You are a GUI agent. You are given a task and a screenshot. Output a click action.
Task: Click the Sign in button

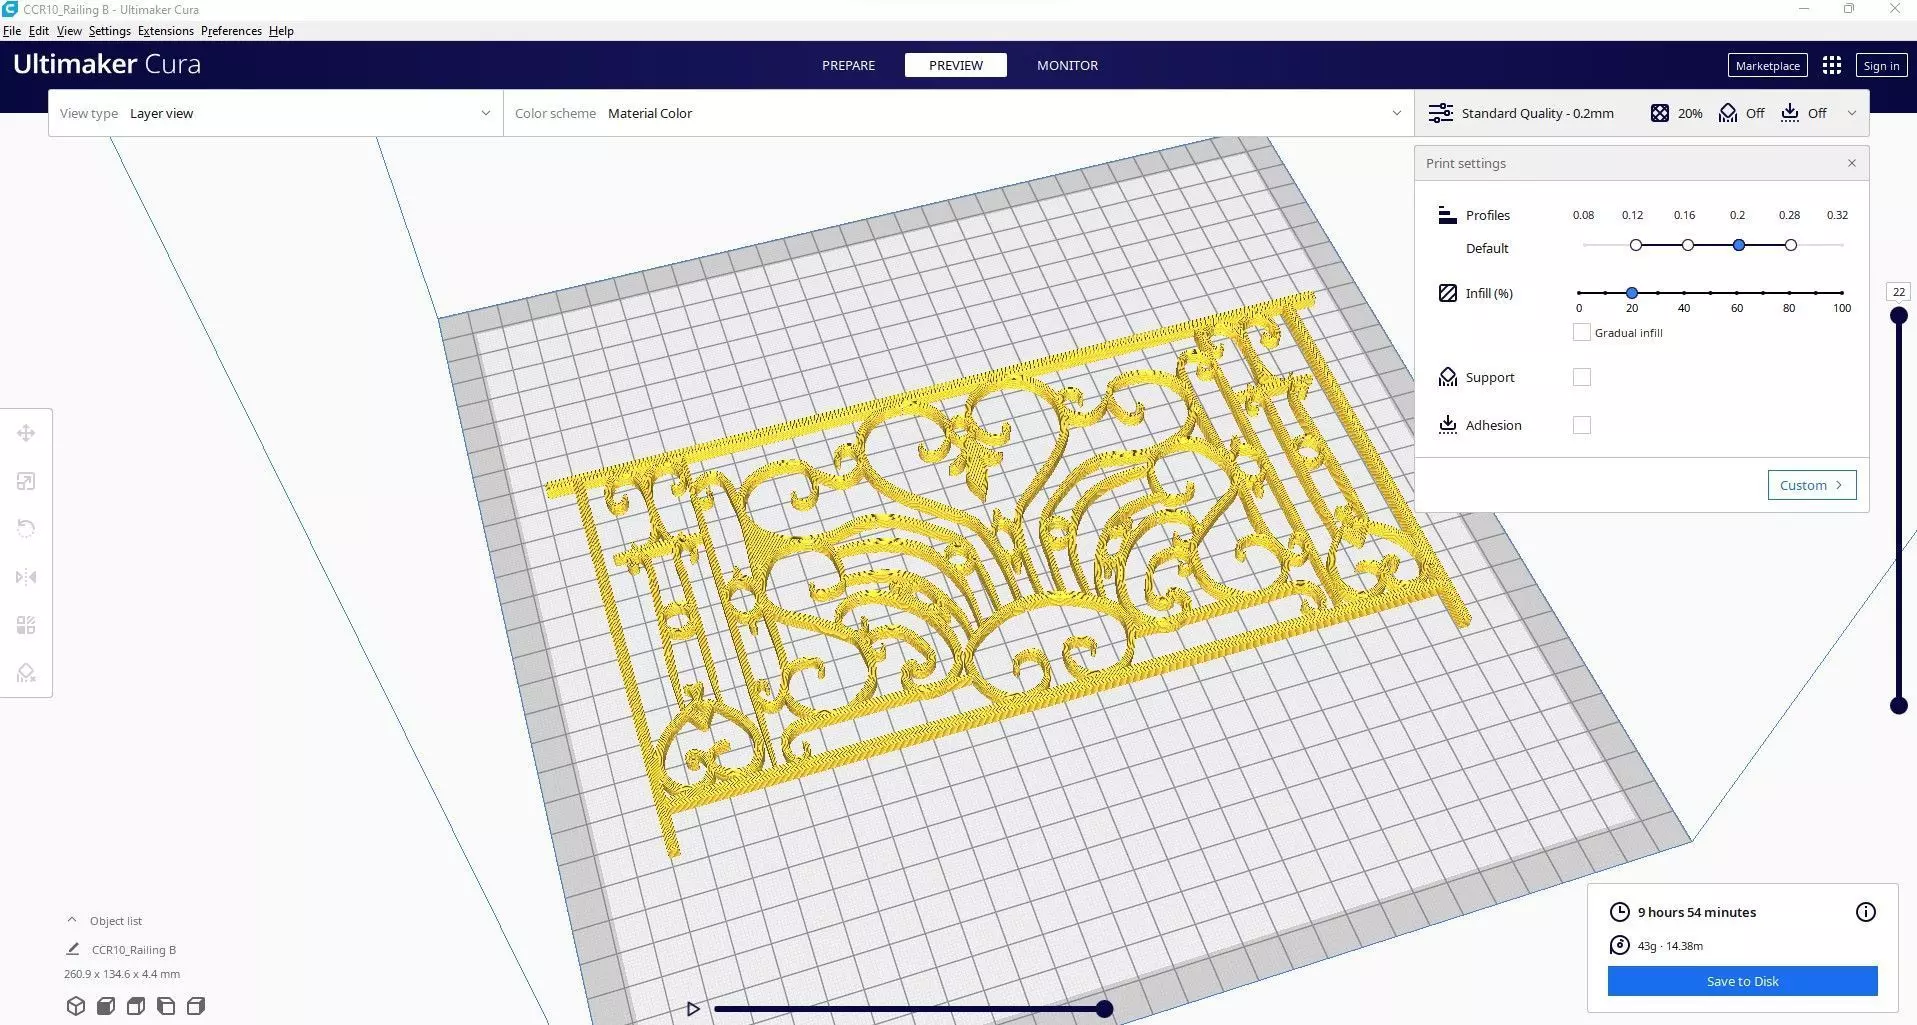click(x=1881, y=65)
